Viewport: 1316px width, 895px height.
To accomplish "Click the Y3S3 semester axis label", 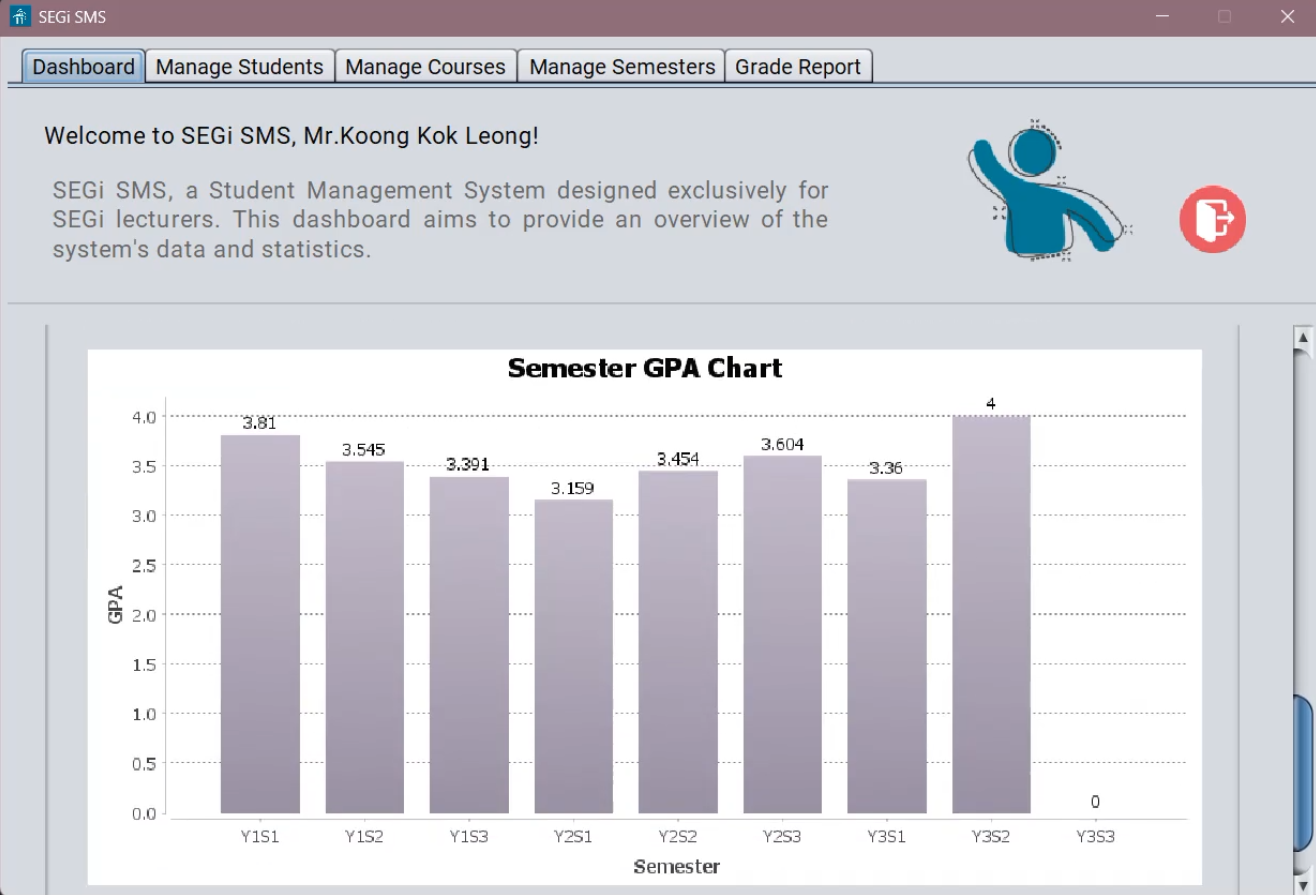I will [1095, 836].
